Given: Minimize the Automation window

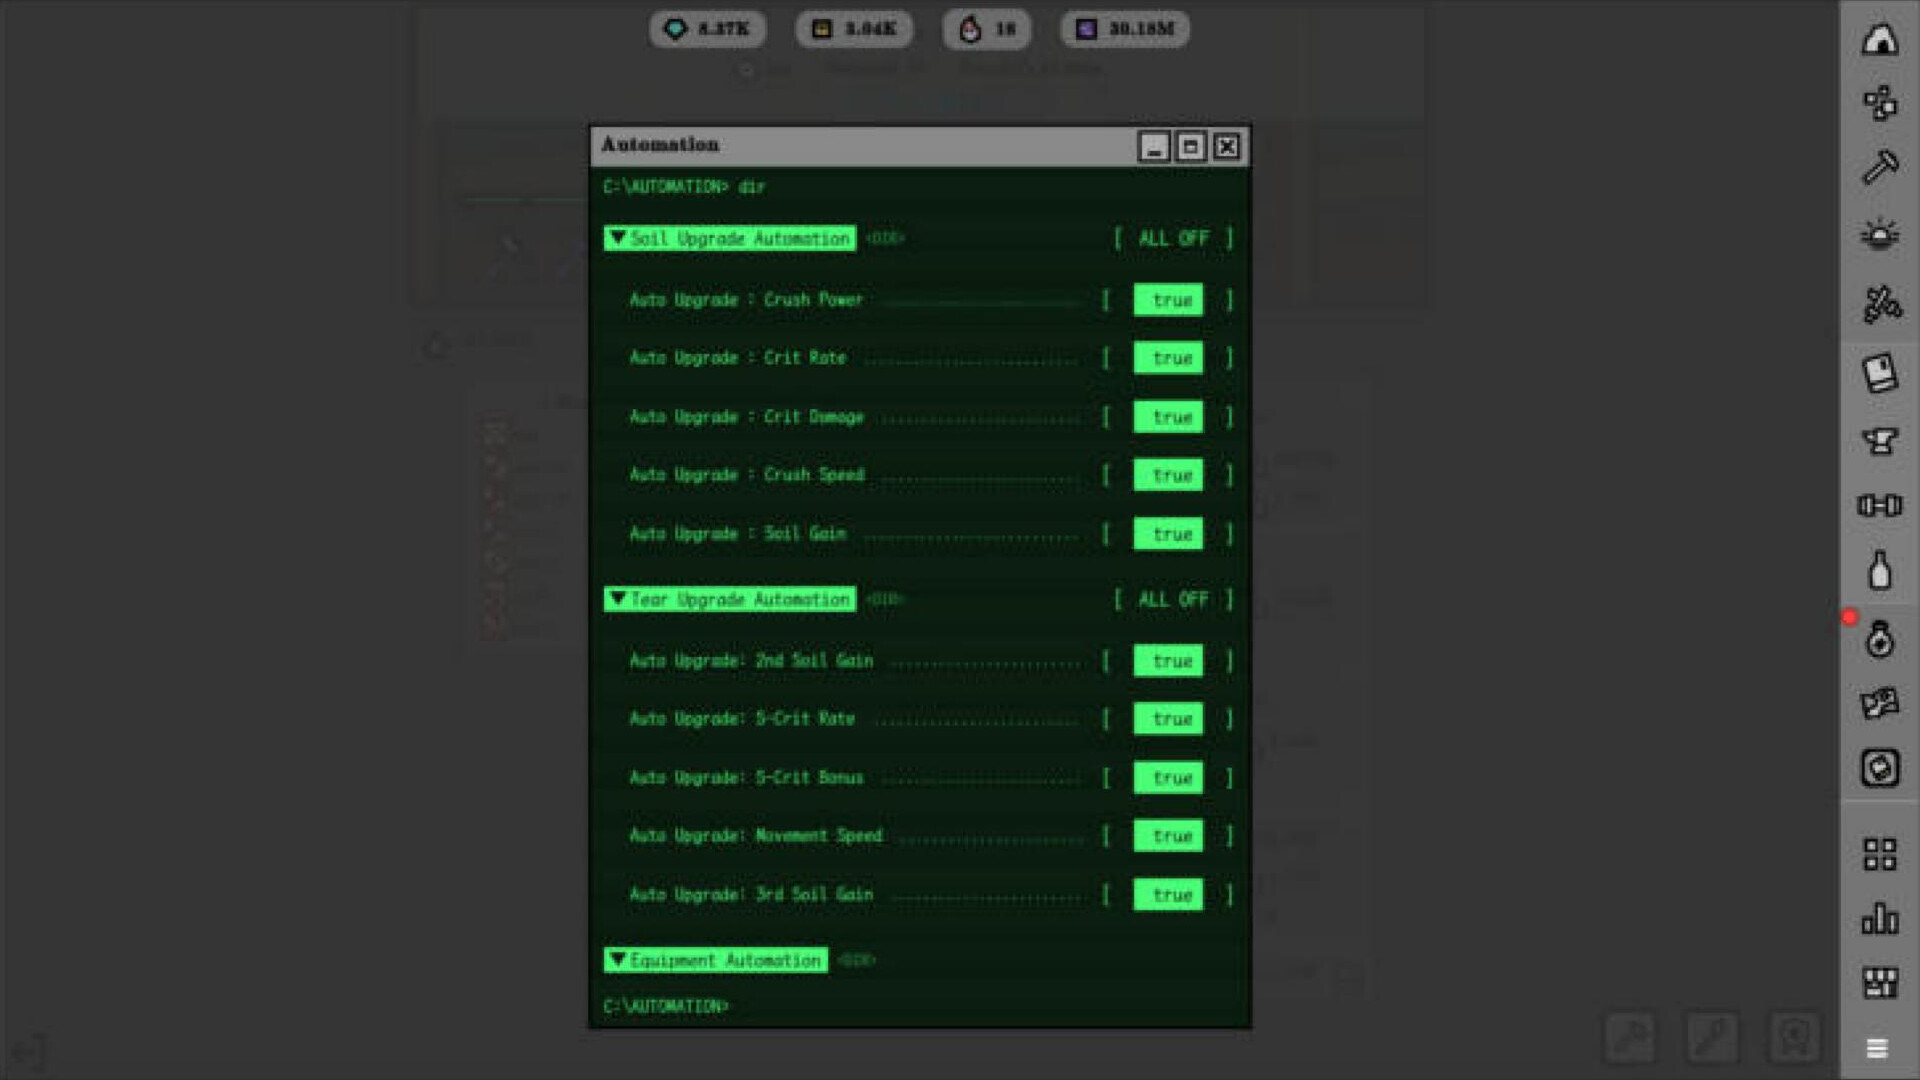Looking at the screenshot, I should click(1154, 147).
